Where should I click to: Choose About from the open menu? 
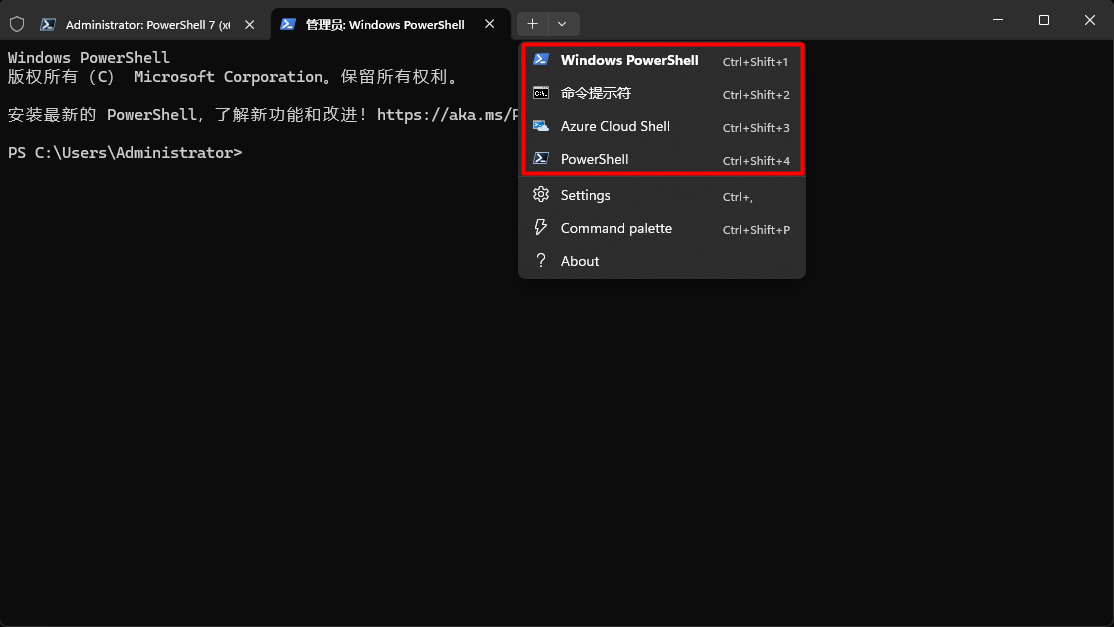580,260
